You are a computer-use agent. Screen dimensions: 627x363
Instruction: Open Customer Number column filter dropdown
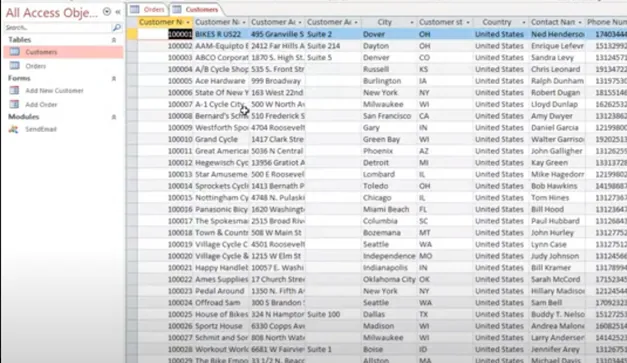[x=188, y=22]
